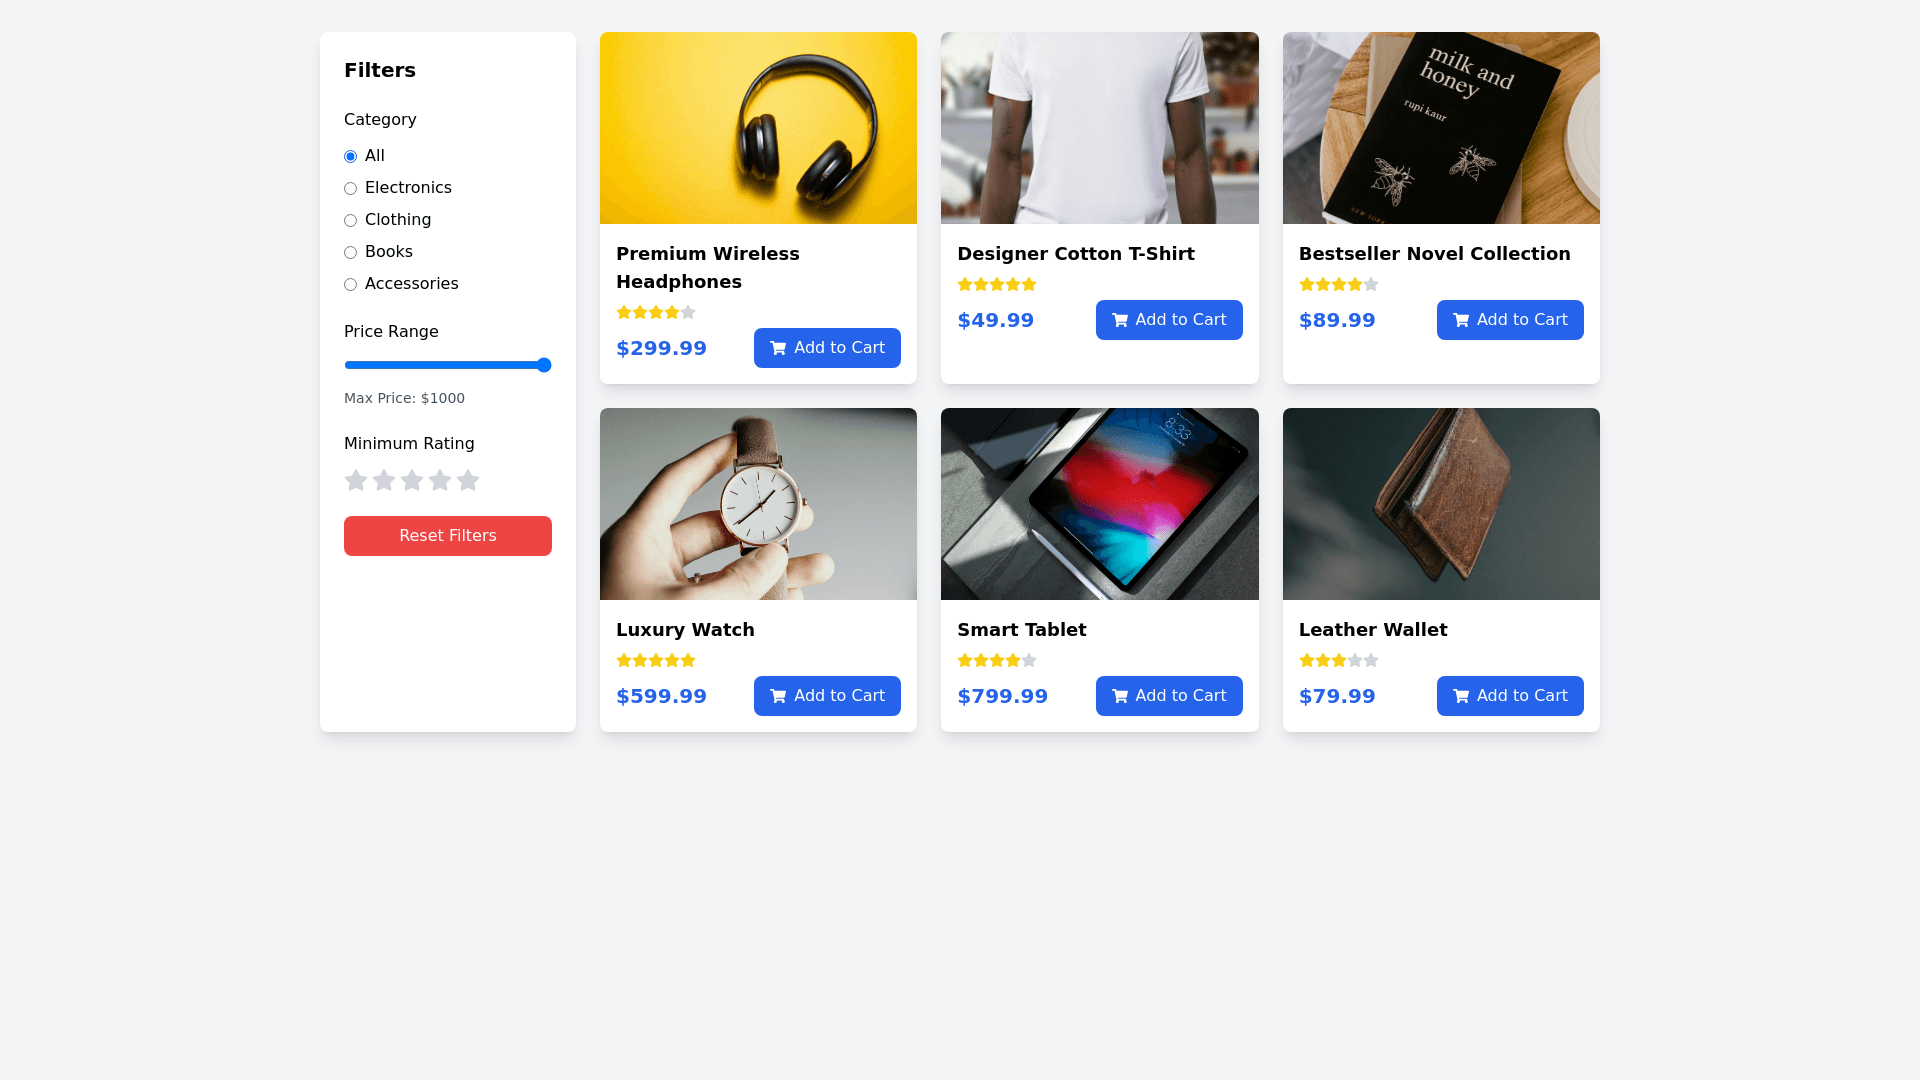Click the Smart Tablet product title

(1021, 630)
